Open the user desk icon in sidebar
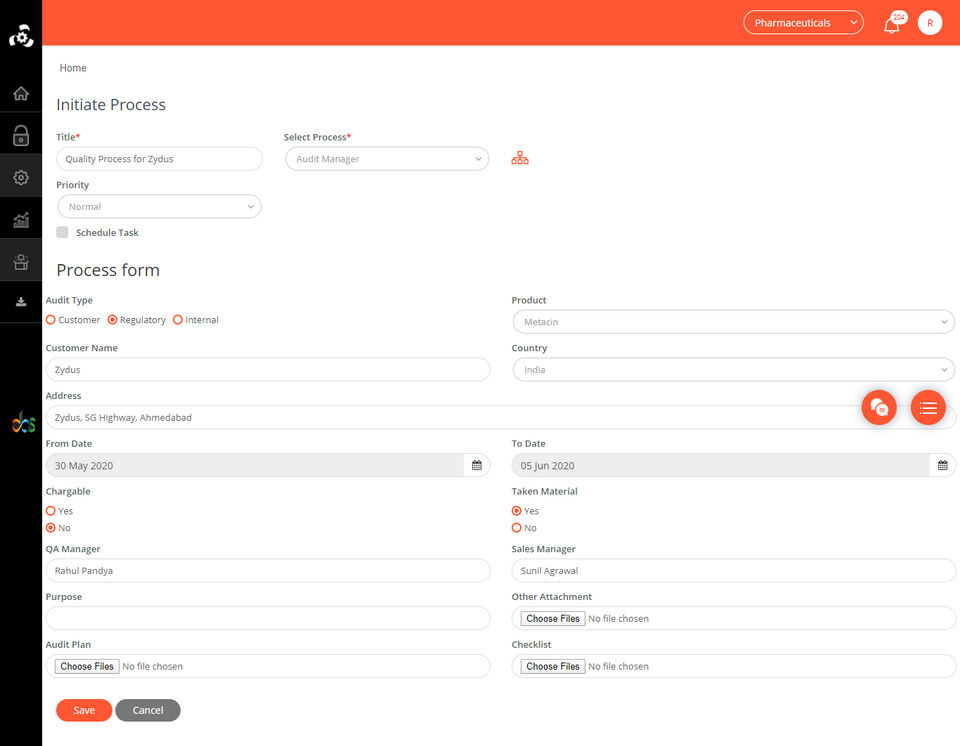Viewport: 960px width, 746px height. [x=21, y=262]
